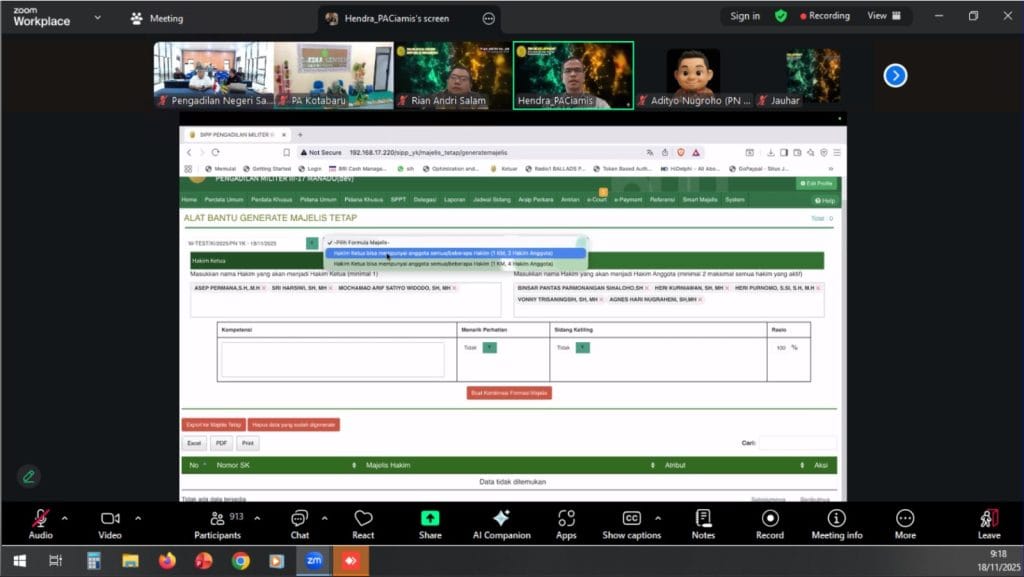The image size is (1024, 577).
Task: Open Firefox from the Windows taskbar
Action: (x=167, y=561)
